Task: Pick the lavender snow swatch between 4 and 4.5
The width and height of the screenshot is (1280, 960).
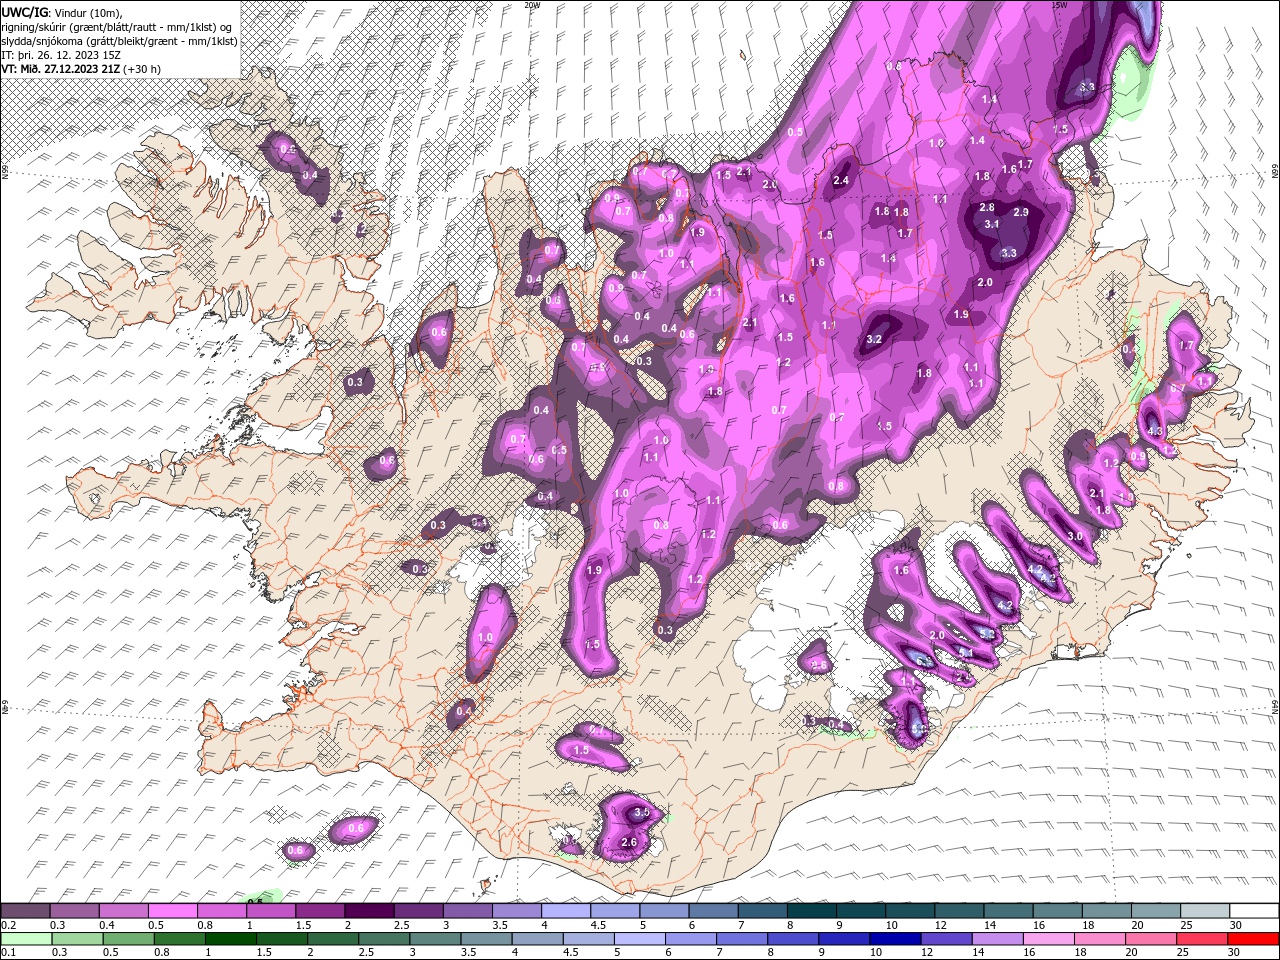Action: click(566, 911)
